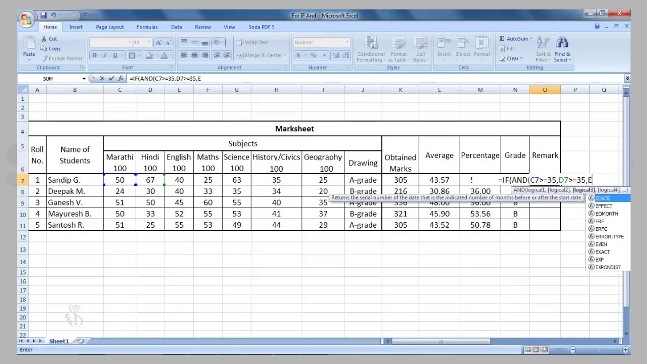Select the Sheet1 tab
647x364 pixels.
click(59, 341)
